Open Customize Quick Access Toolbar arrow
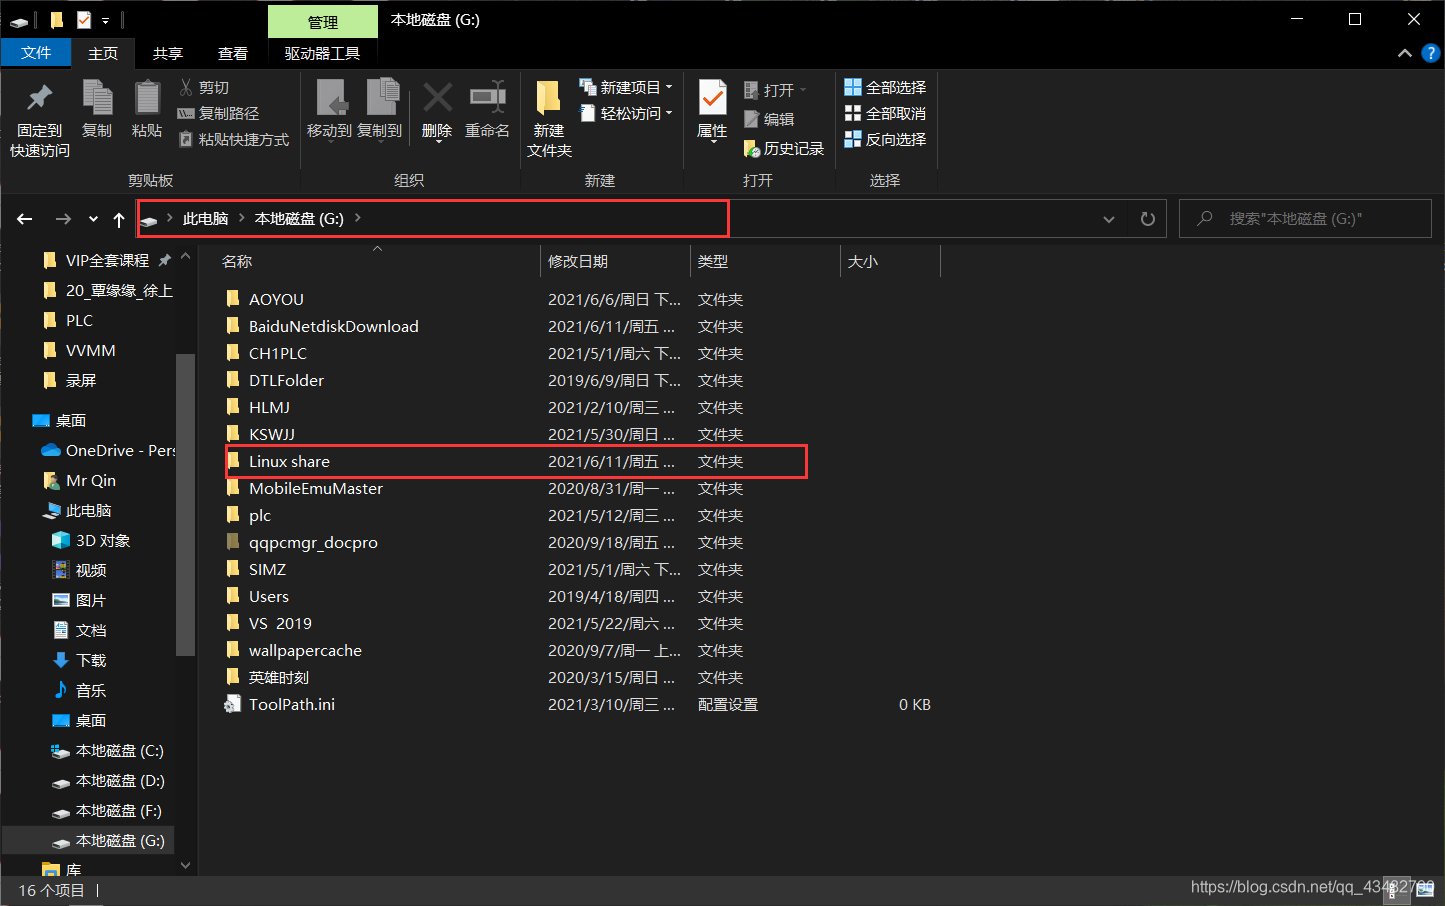1445x906 pixels. coord(105,20)
